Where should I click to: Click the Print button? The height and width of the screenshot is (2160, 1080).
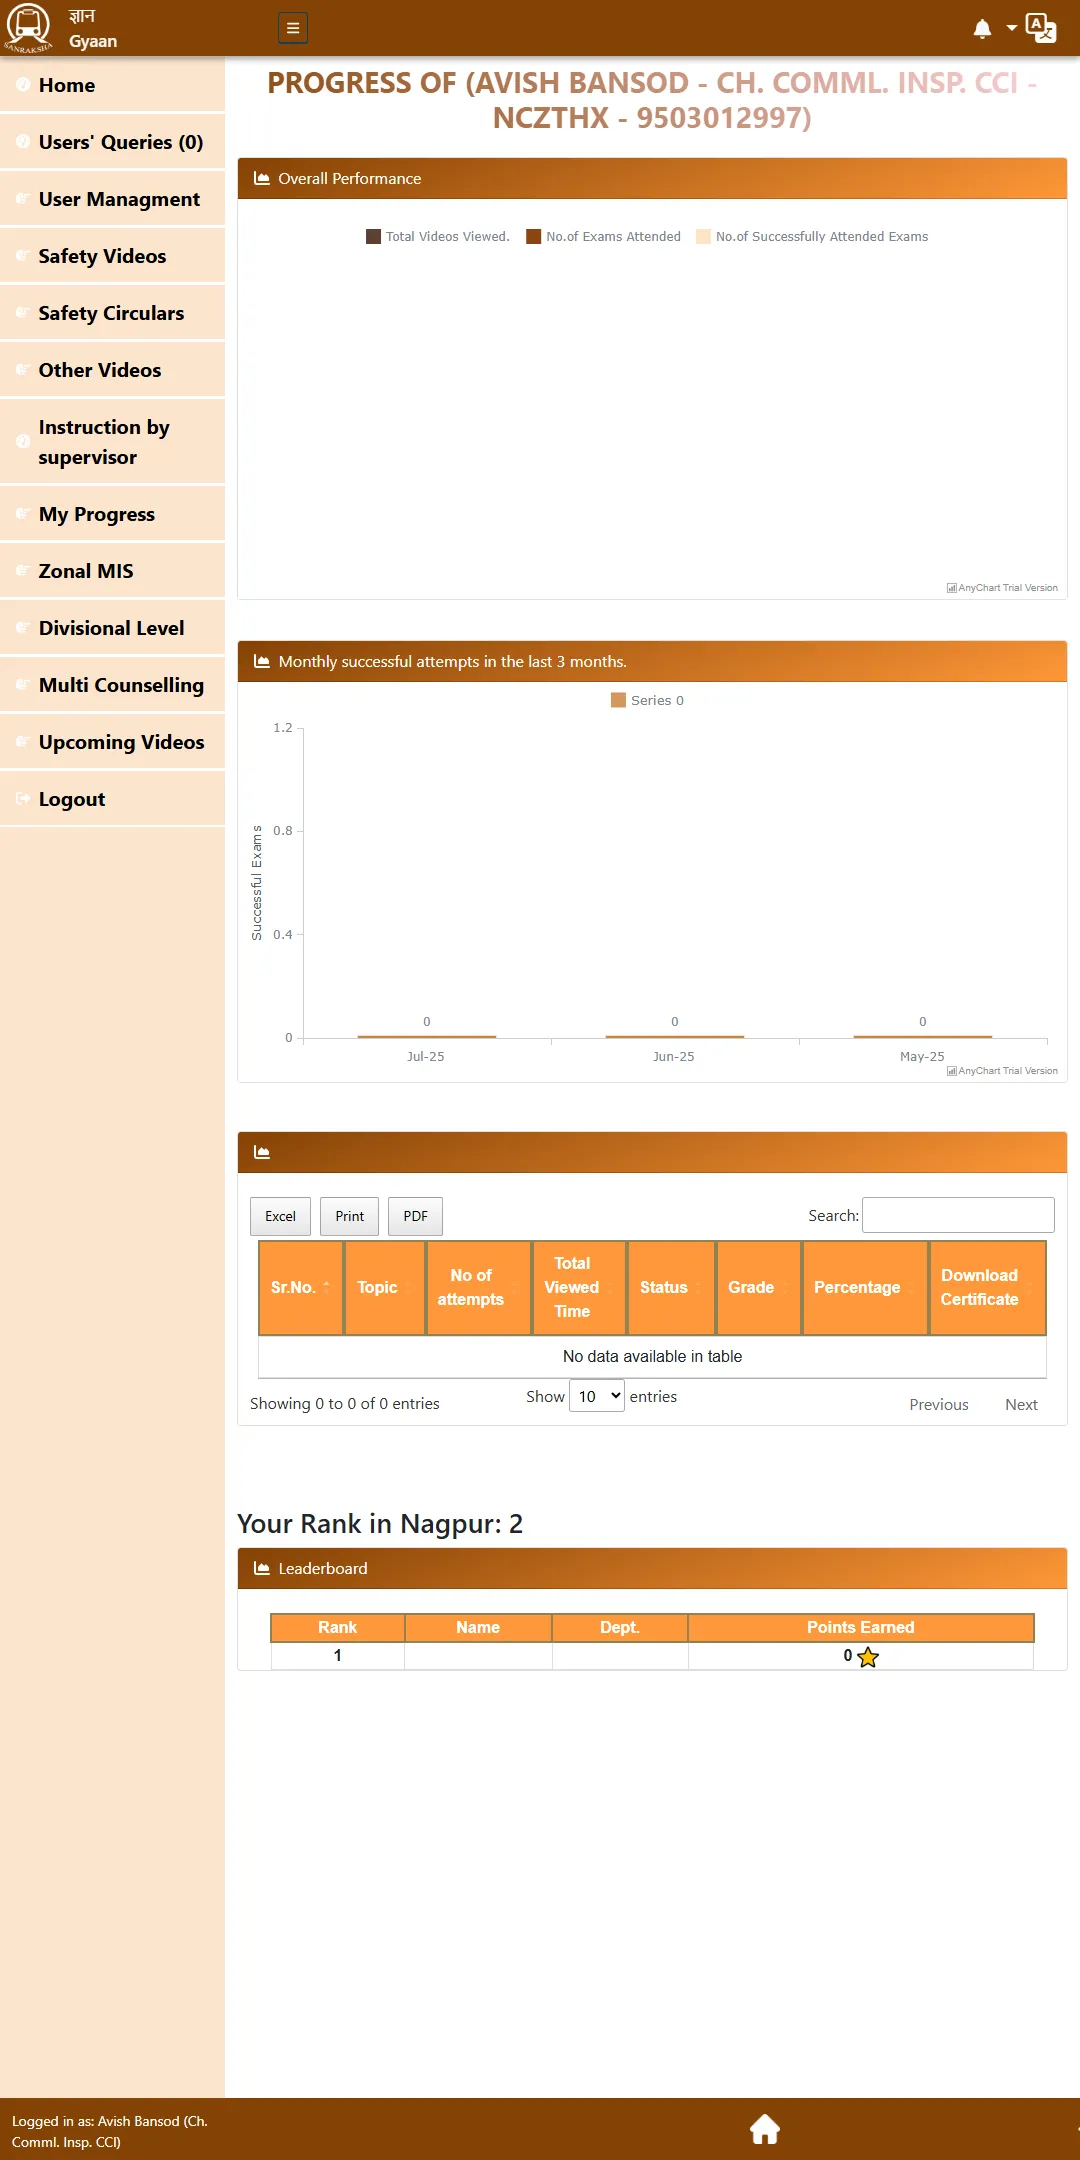[x=349, y=1216]
